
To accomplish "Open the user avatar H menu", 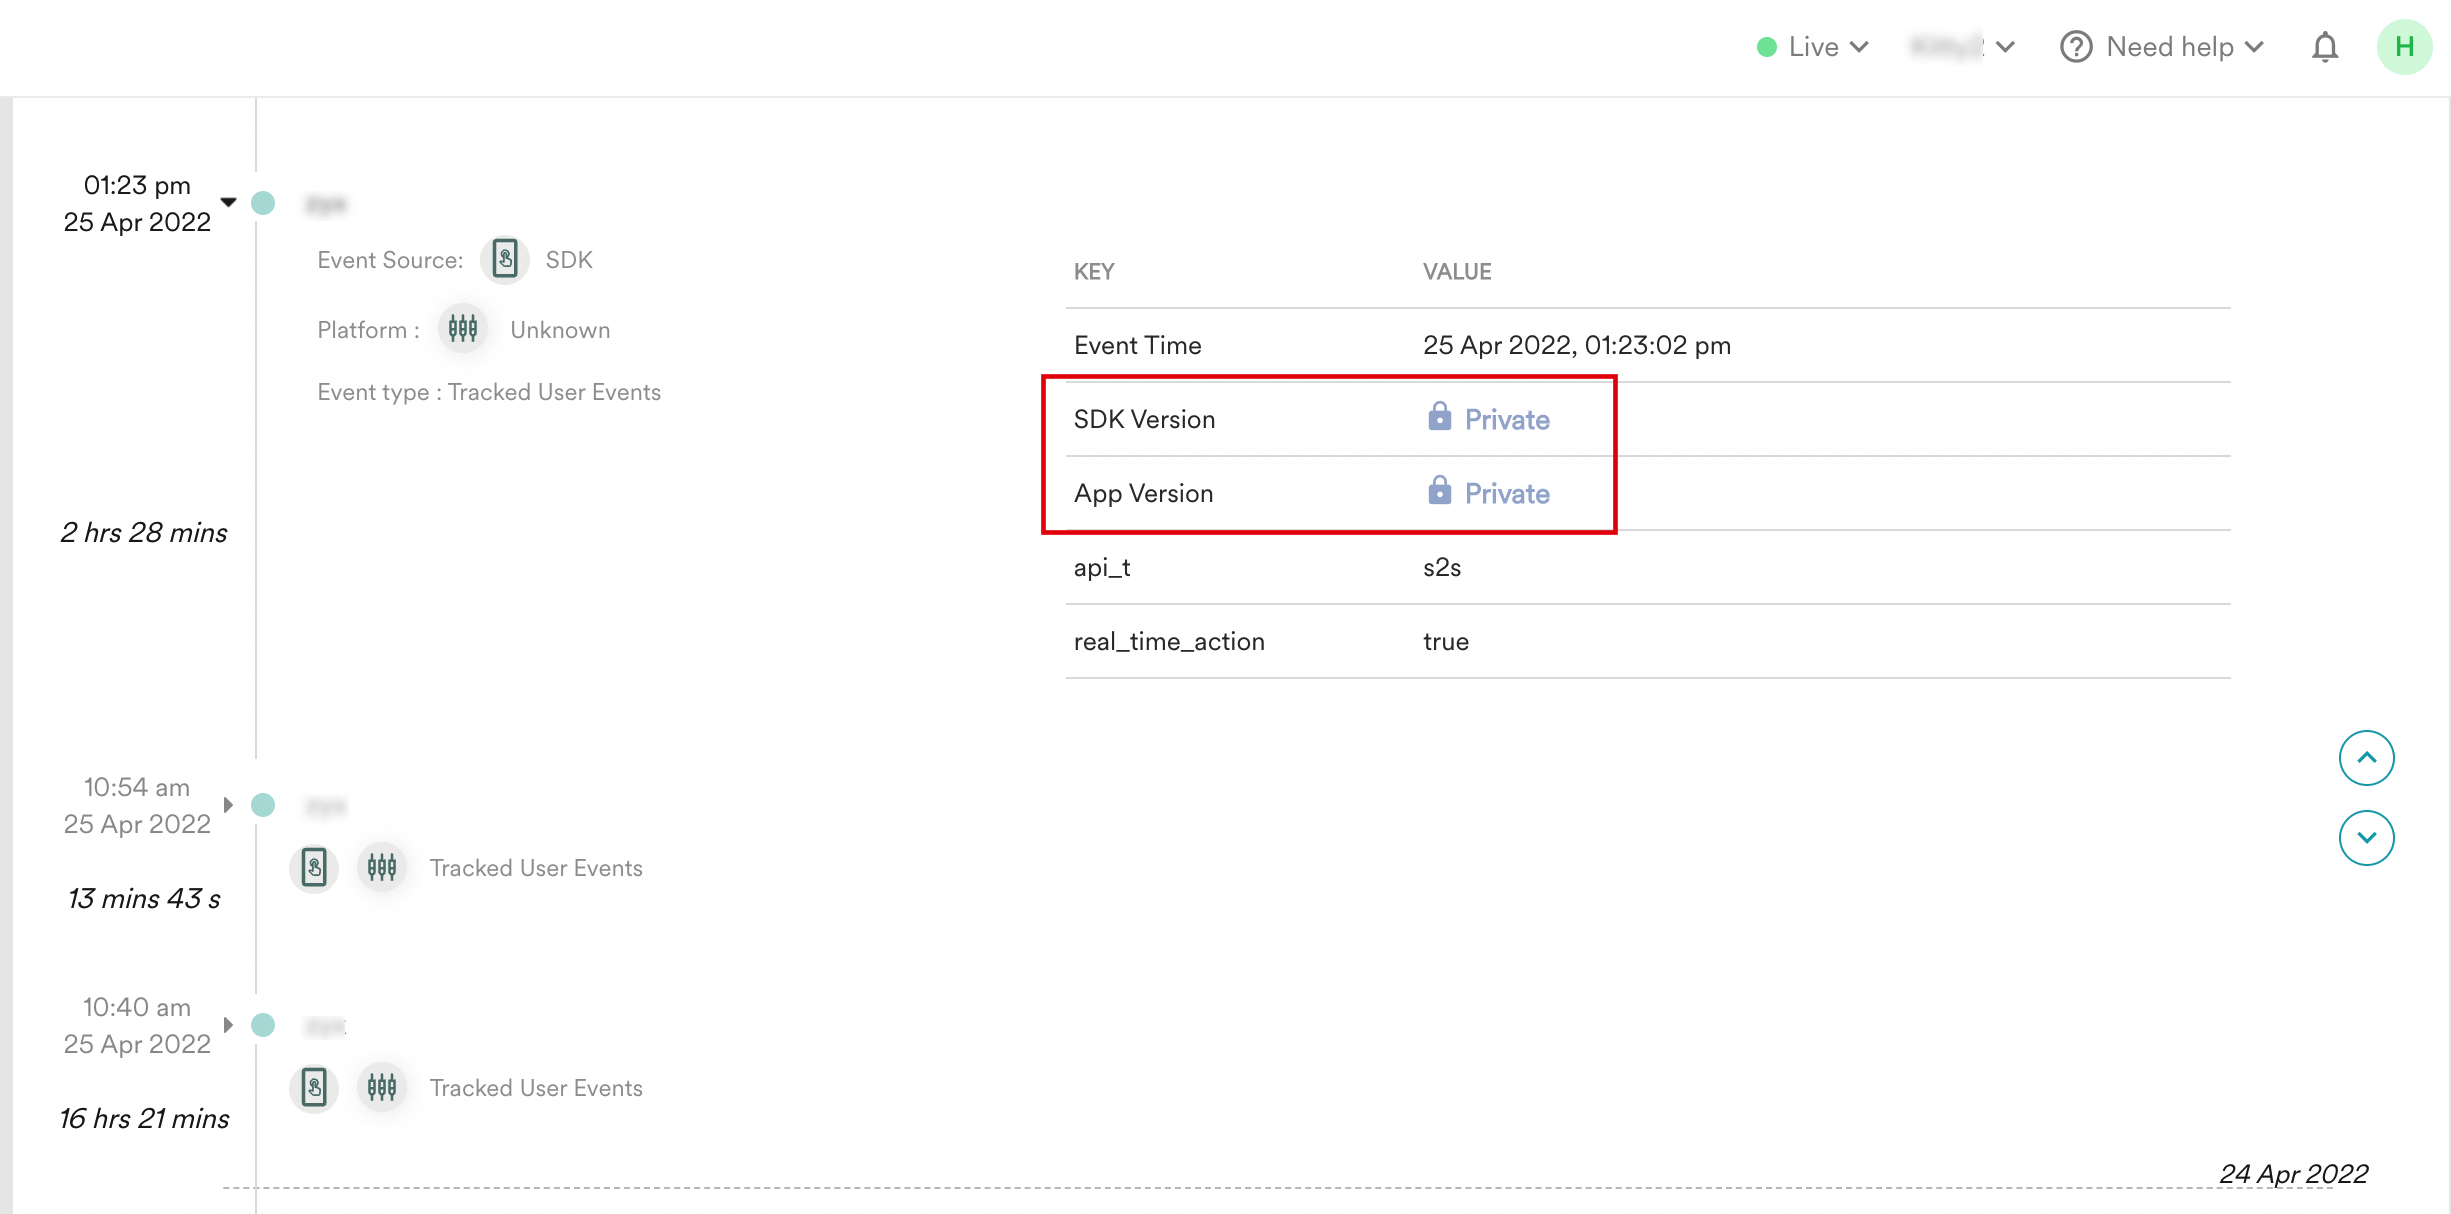I will point(2403,47).
